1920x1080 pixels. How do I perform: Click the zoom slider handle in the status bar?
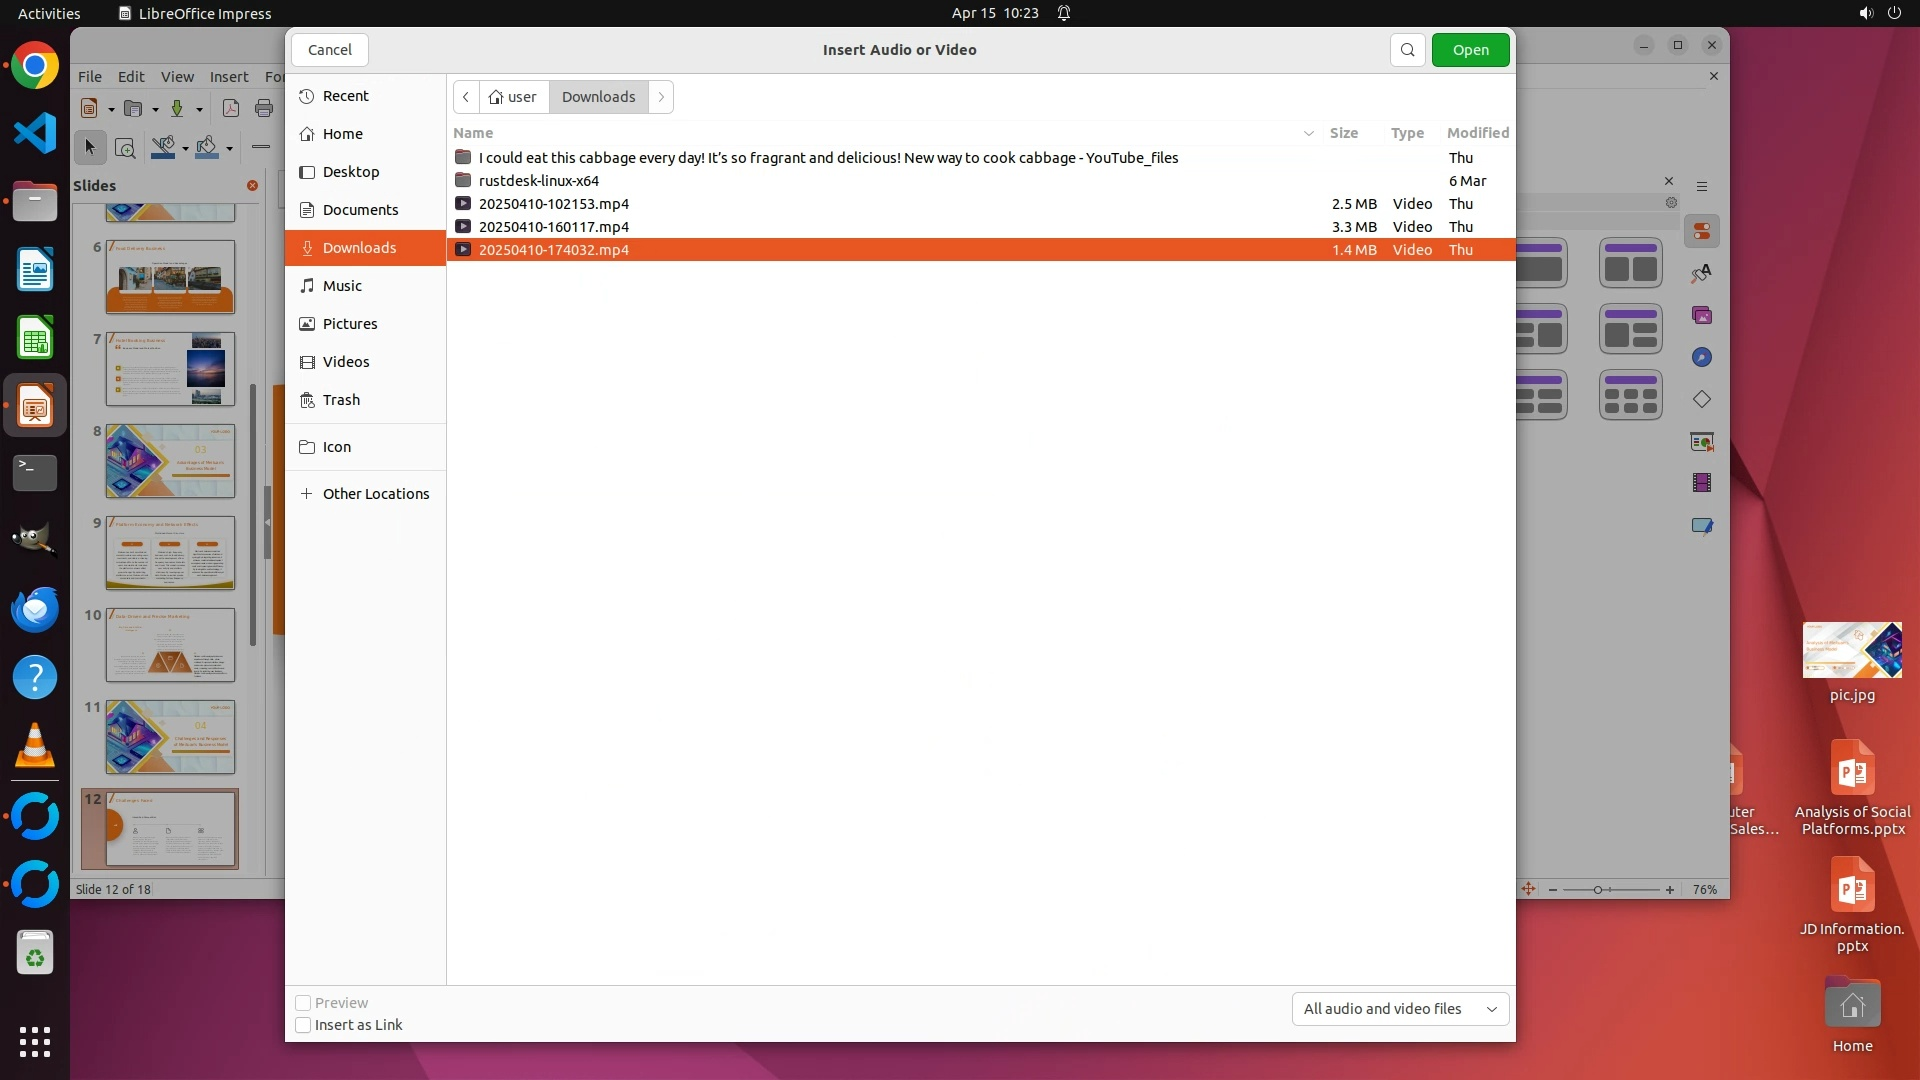(1598, 890)
